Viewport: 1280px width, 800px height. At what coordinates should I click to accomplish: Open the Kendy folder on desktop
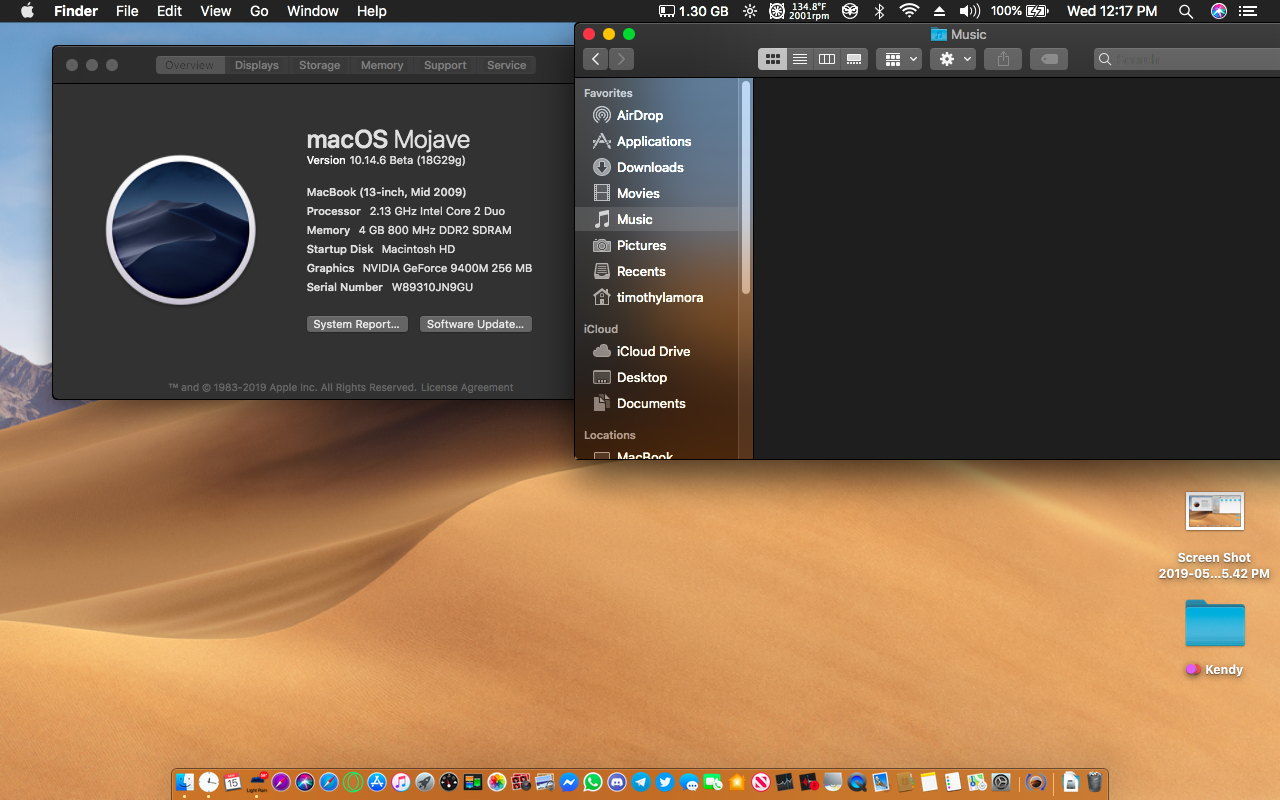tap(1215, 624)
